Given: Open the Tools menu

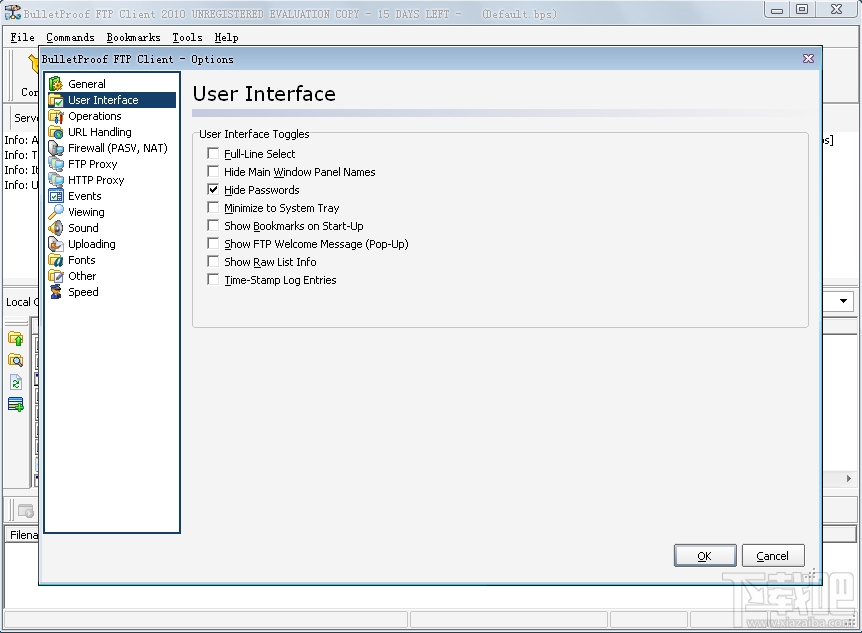Looking at the screenshot, I should (187, 37).
